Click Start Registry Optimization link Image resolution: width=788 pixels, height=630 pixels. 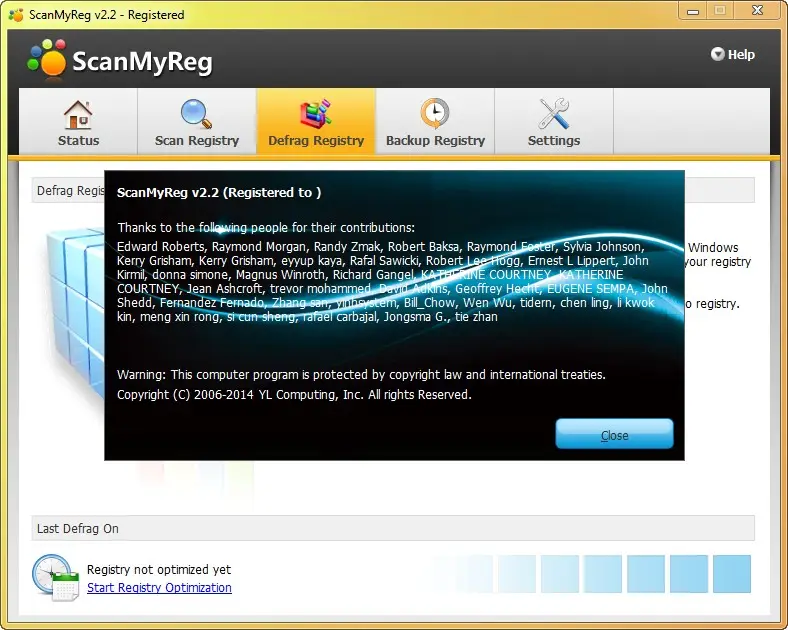tap(159, 588)
